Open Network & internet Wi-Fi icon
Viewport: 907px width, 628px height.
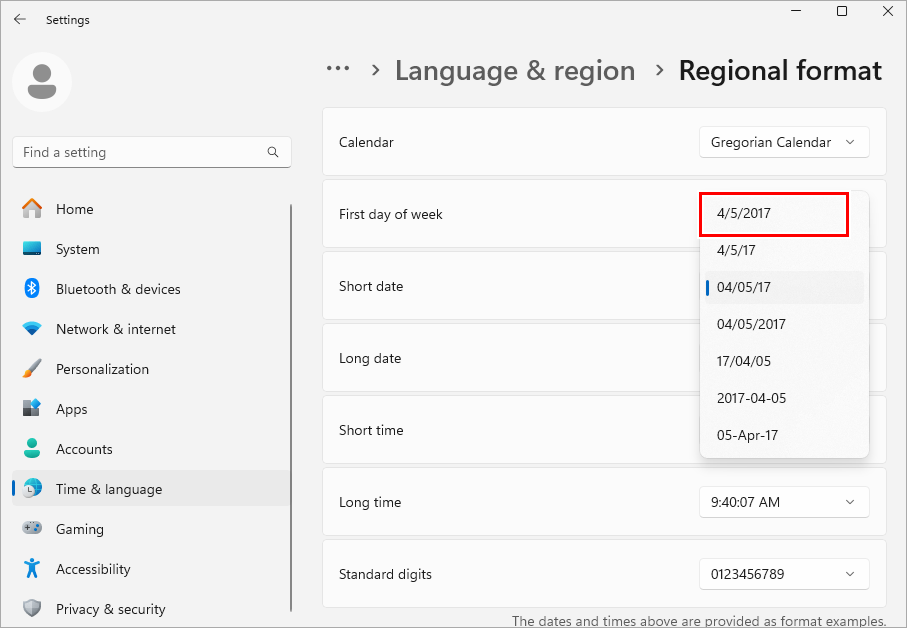(32, 329)
